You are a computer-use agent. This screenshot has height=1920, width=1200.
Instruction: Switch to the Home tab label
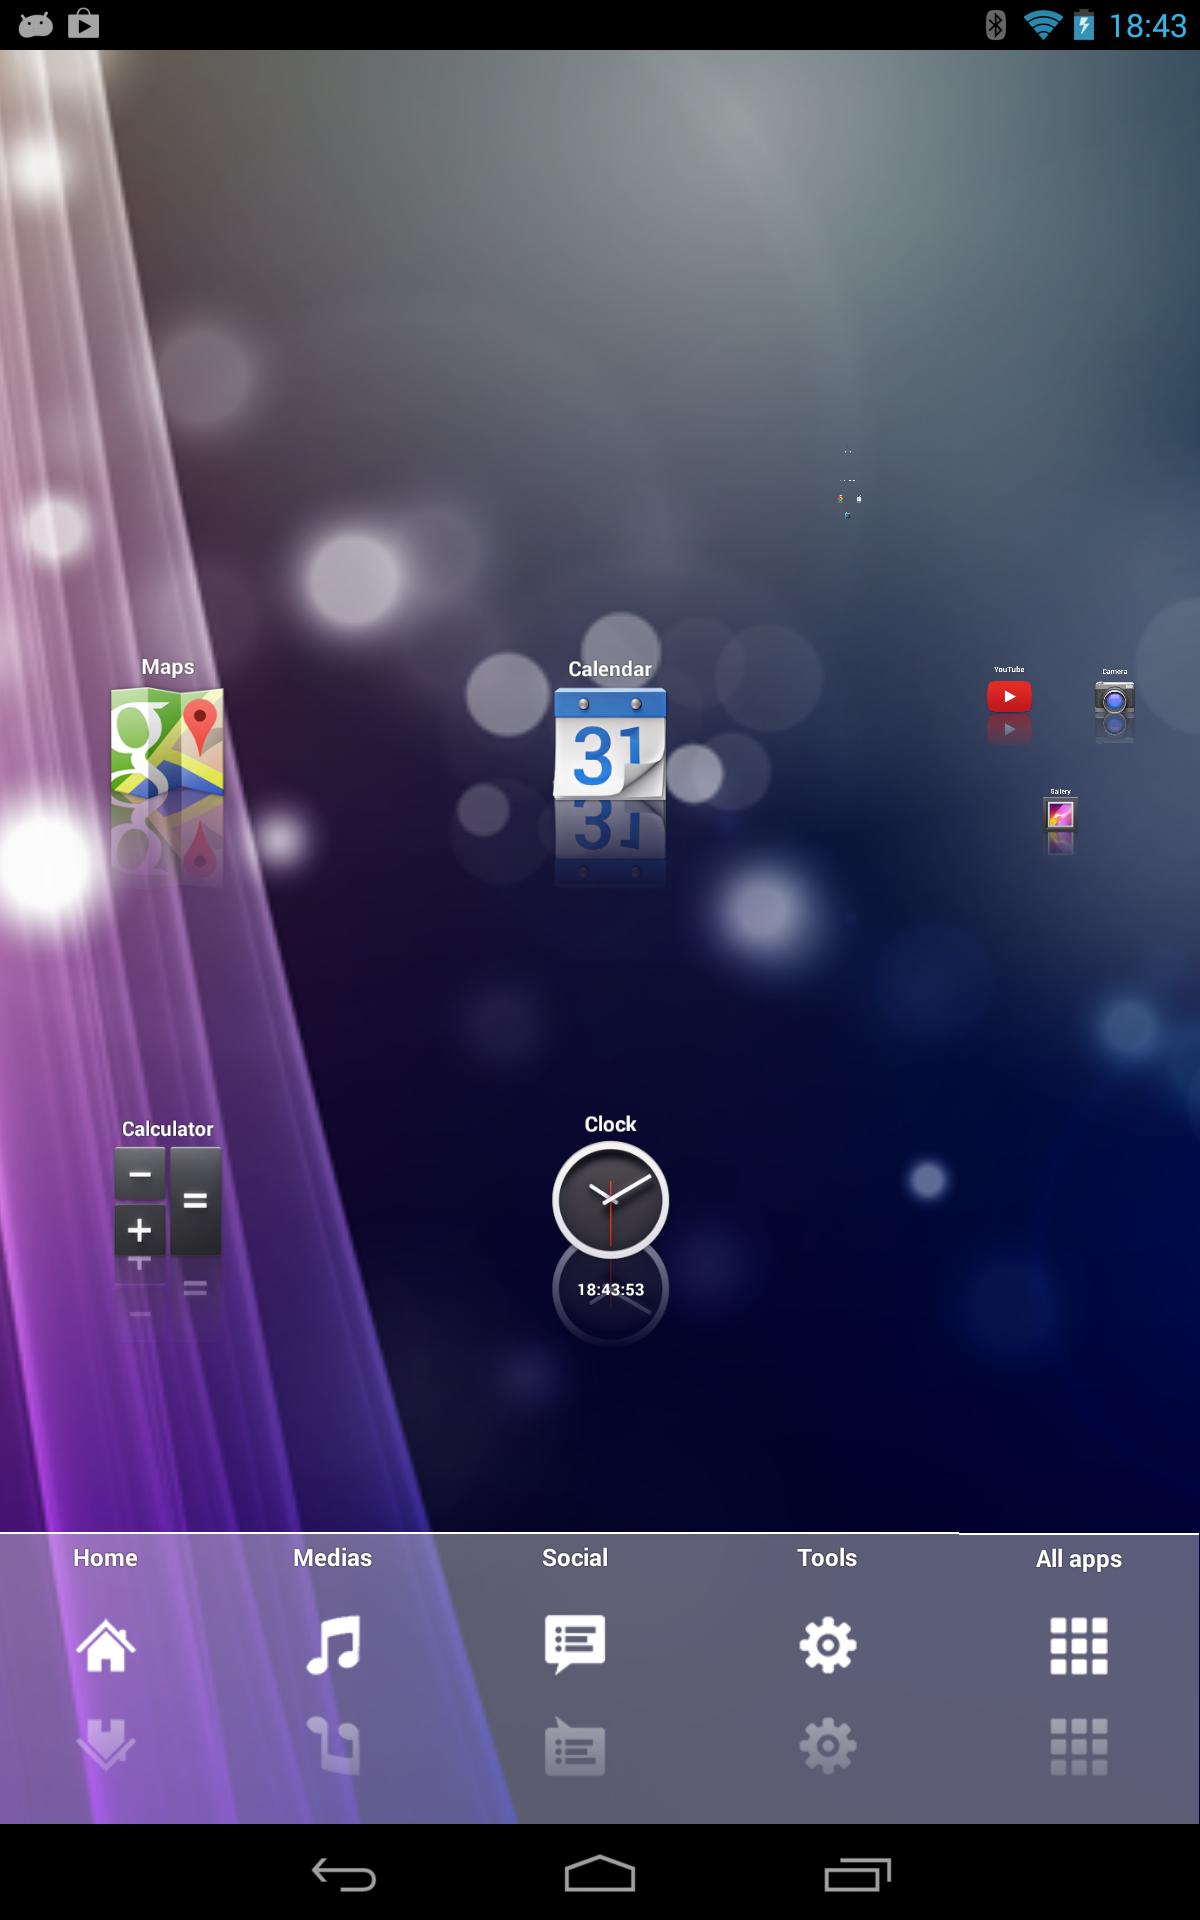tap(105, 1558)
